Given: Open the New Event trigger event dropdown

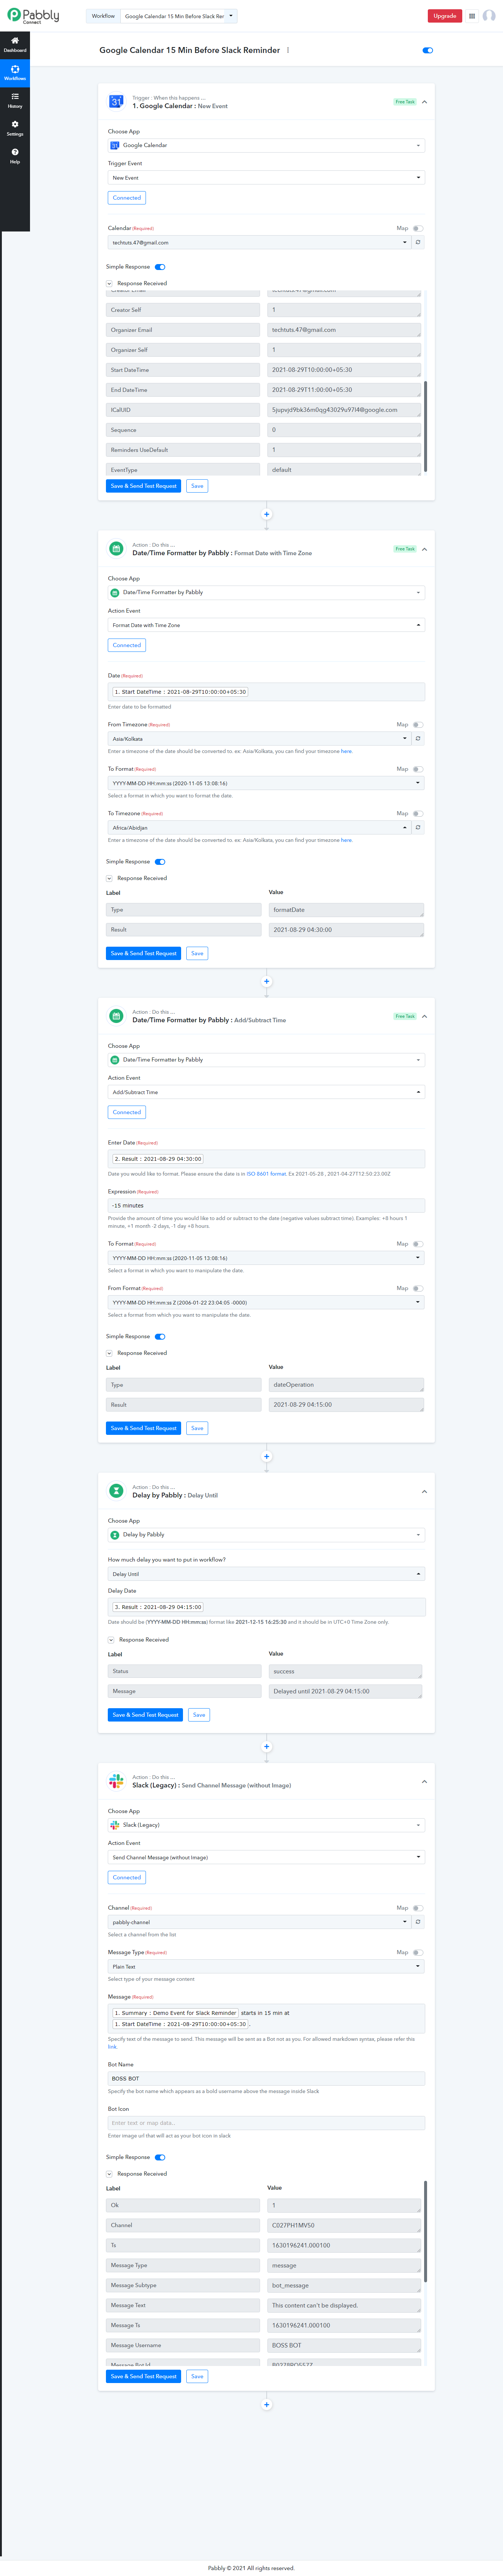Looking at the screenshot, I should [x=266, y=178].
